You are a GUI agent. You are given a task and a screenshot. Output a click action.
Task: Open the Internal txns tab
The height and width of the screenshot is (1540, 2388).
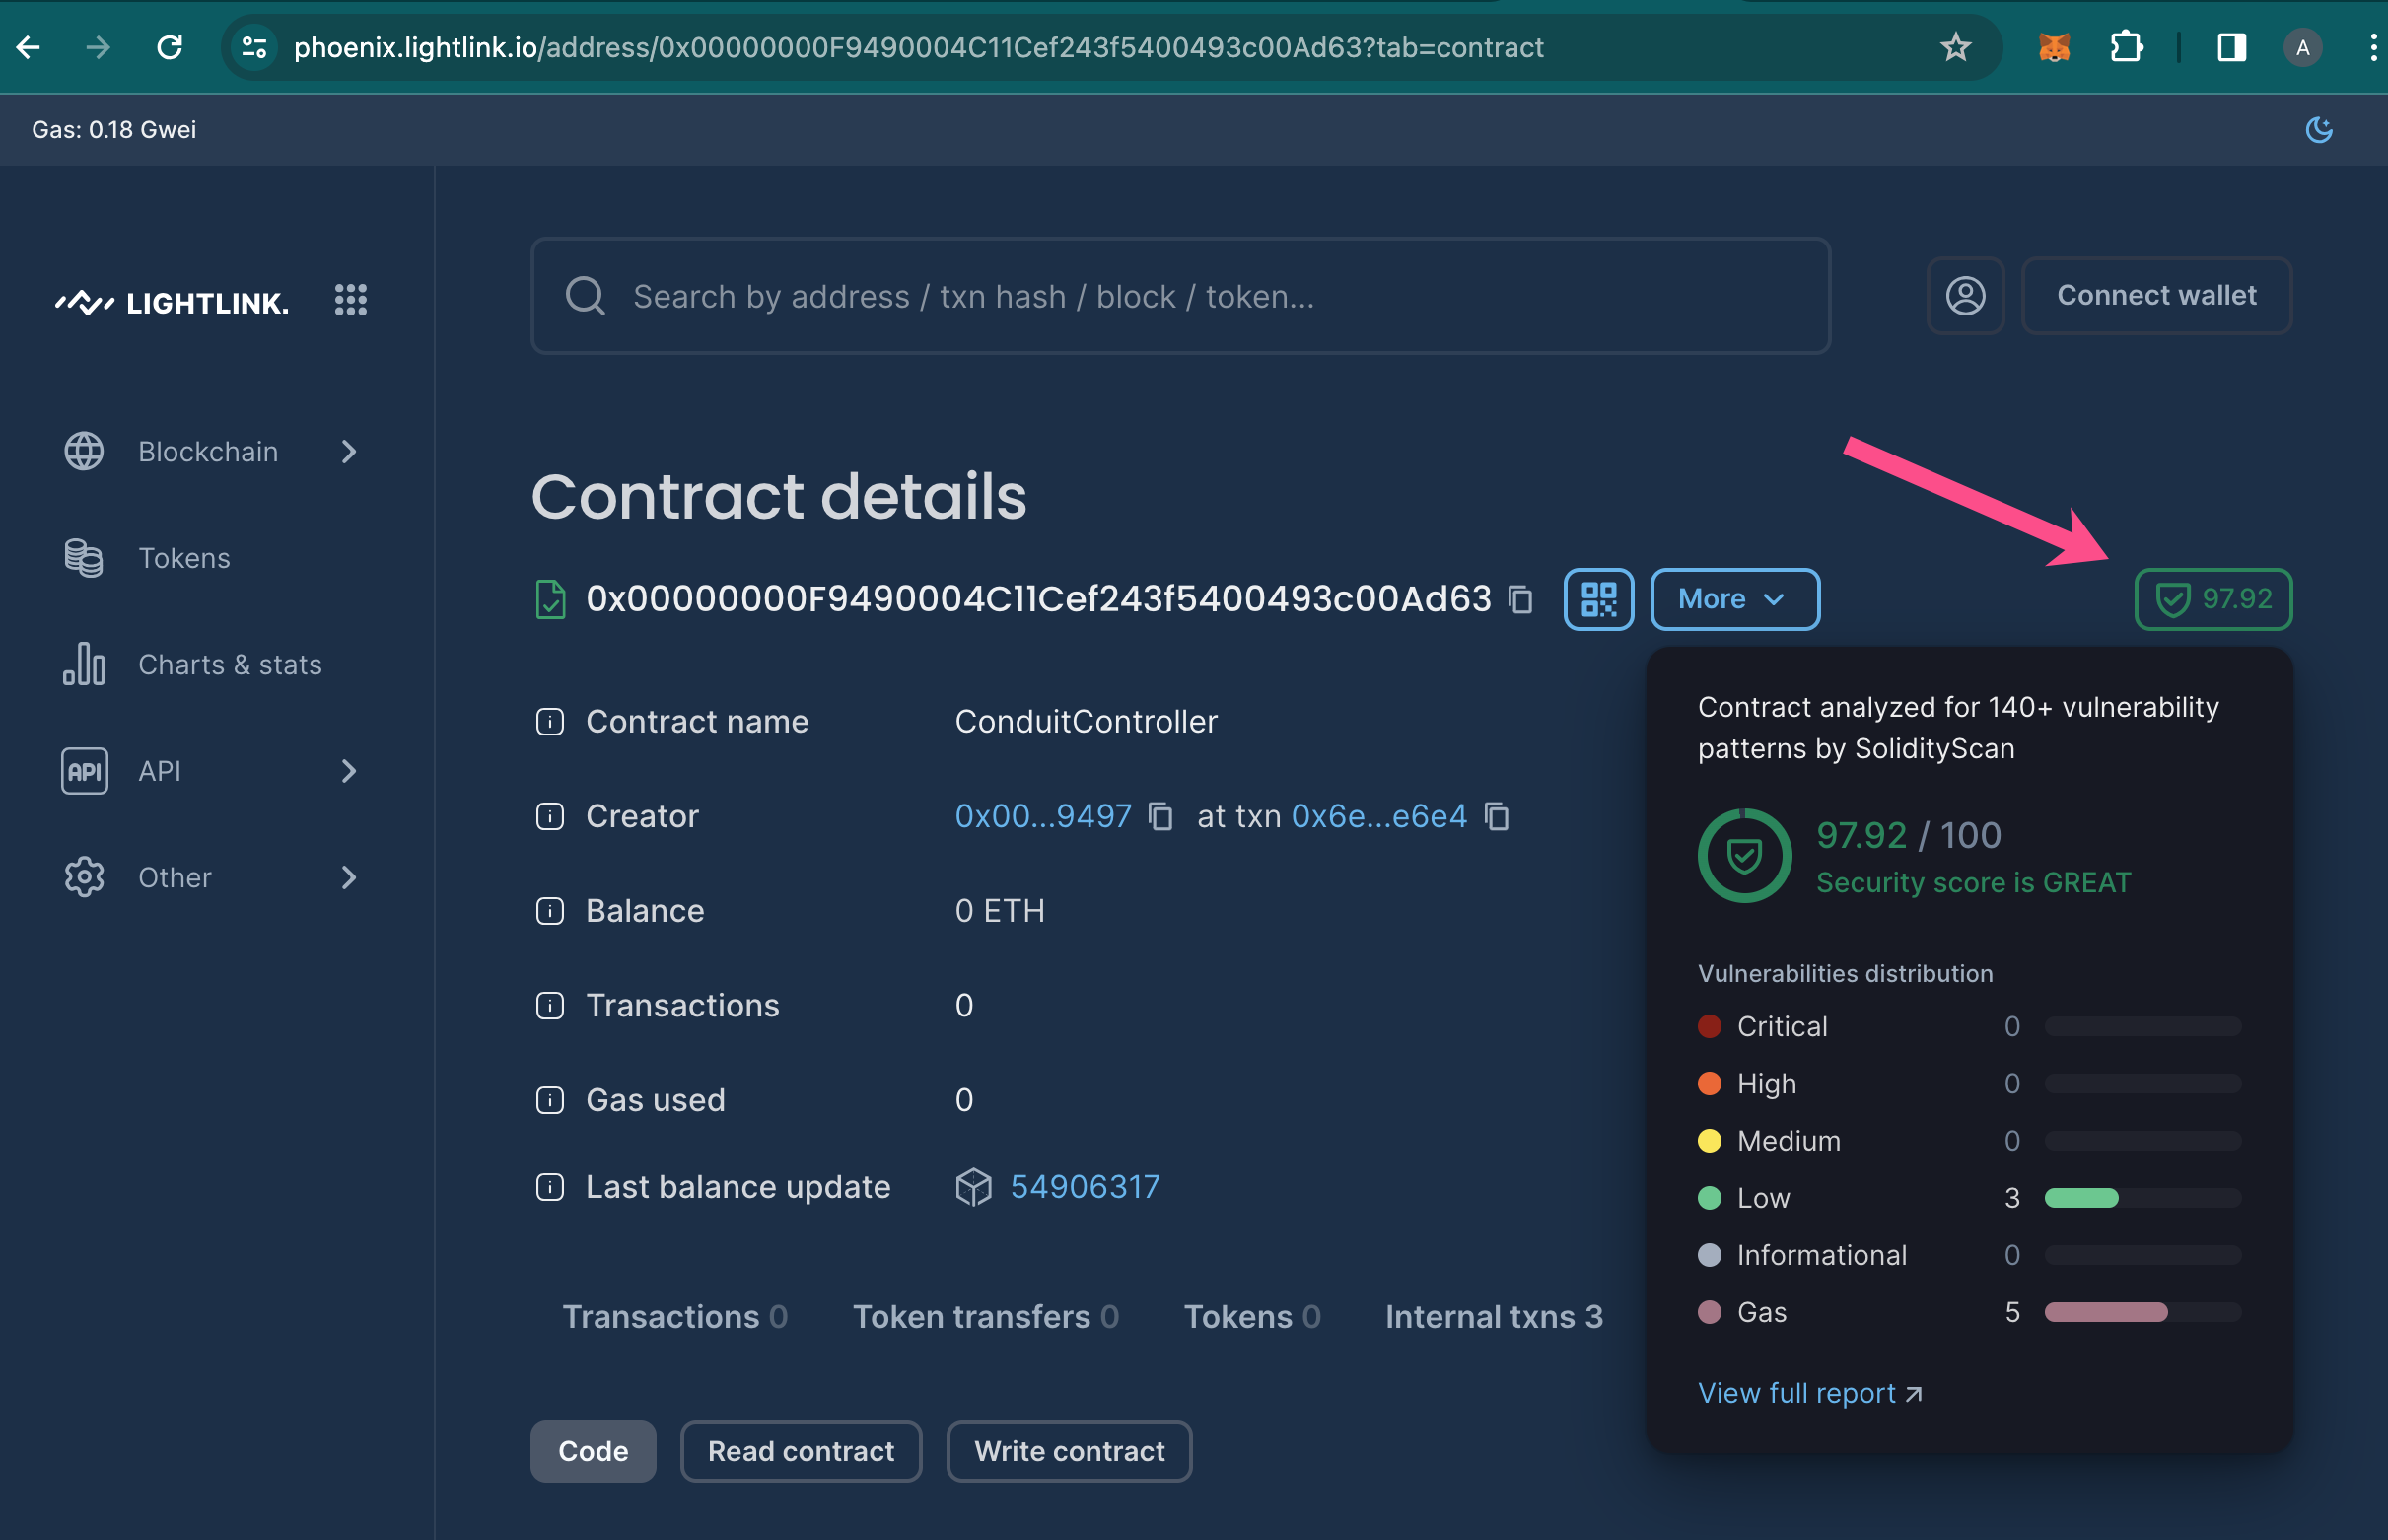1494,1317
